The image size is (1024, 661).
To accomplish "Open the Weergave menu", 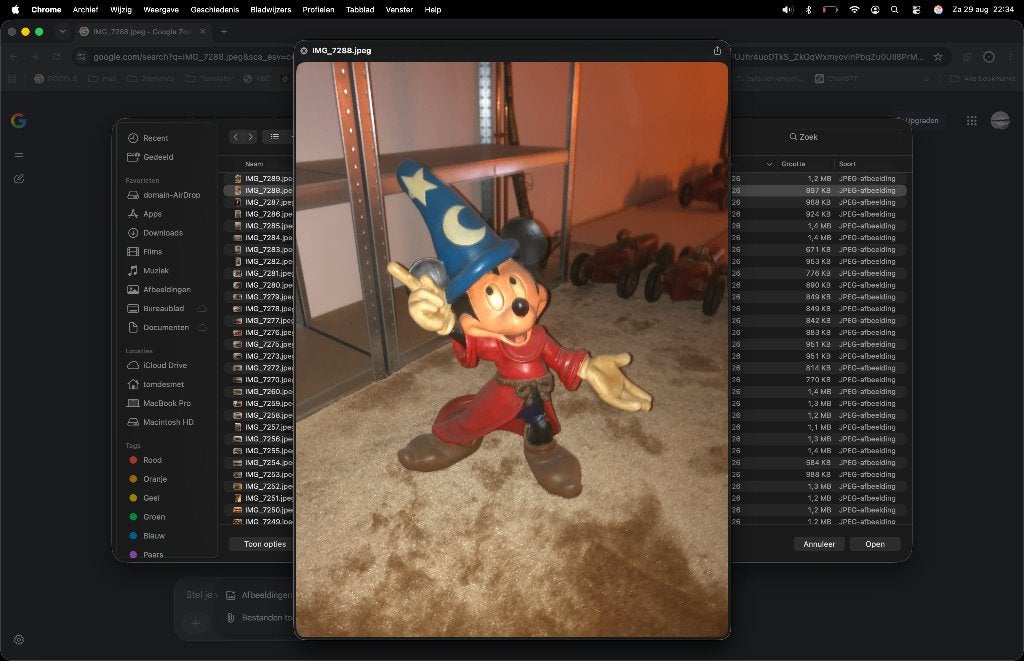I will coord(161,10).
